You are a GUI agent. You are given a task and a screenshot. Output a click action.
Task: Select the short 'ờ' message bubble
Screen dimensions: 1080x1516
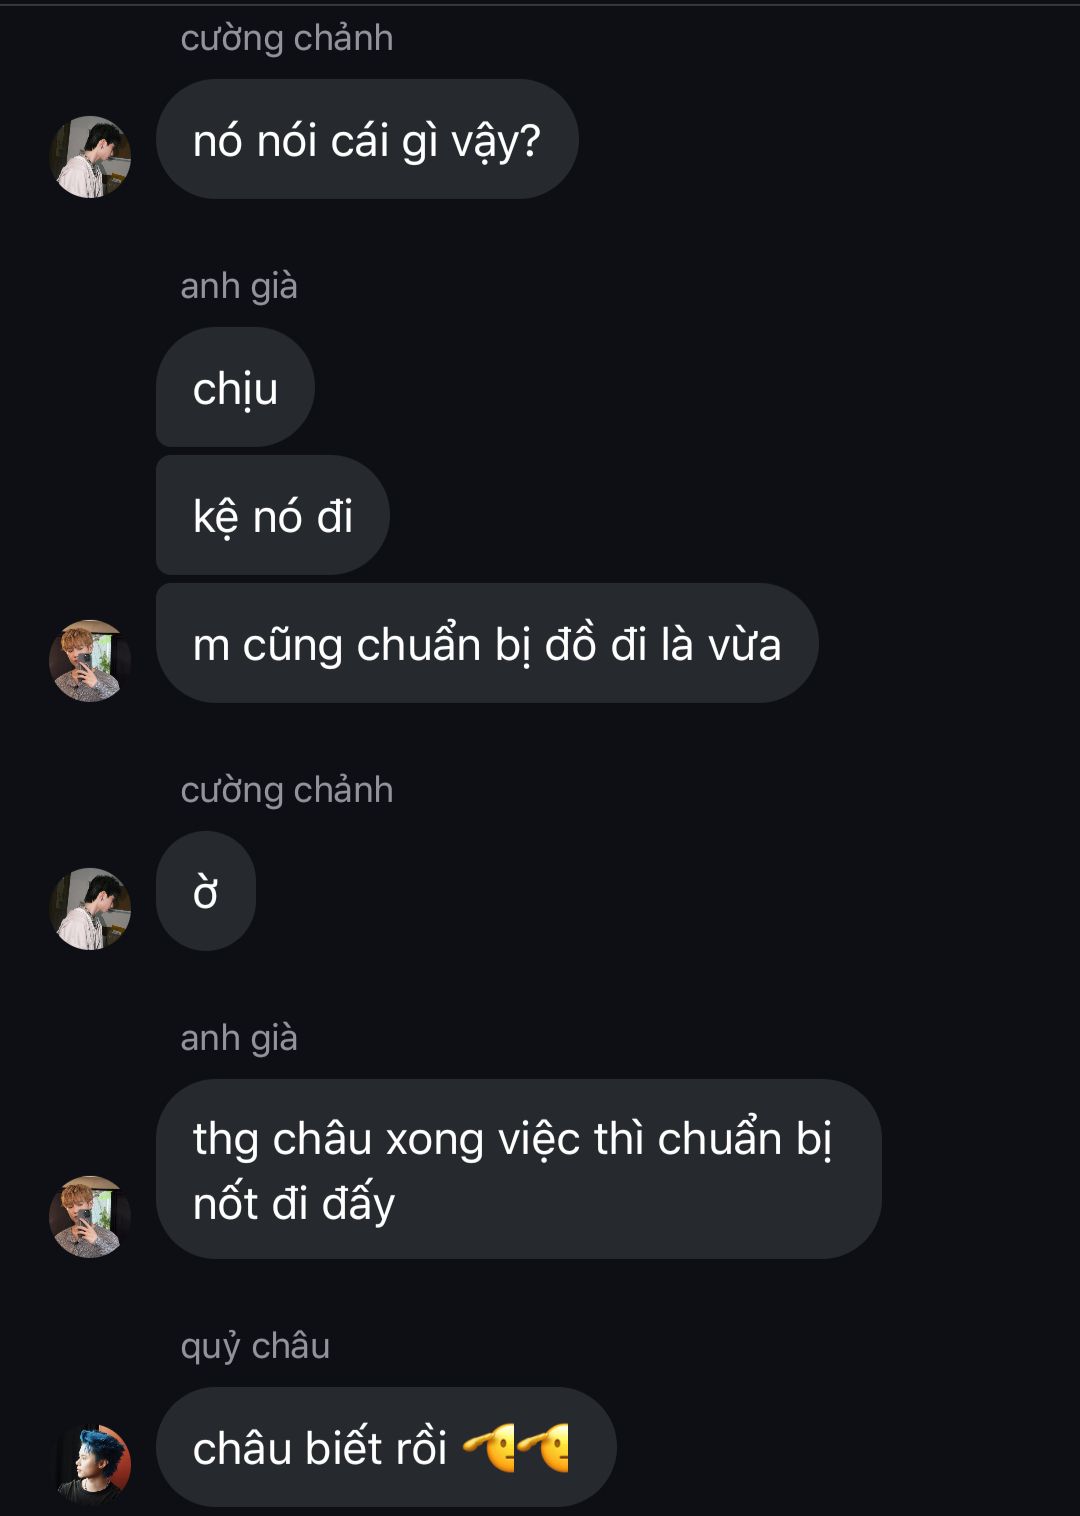206,891
